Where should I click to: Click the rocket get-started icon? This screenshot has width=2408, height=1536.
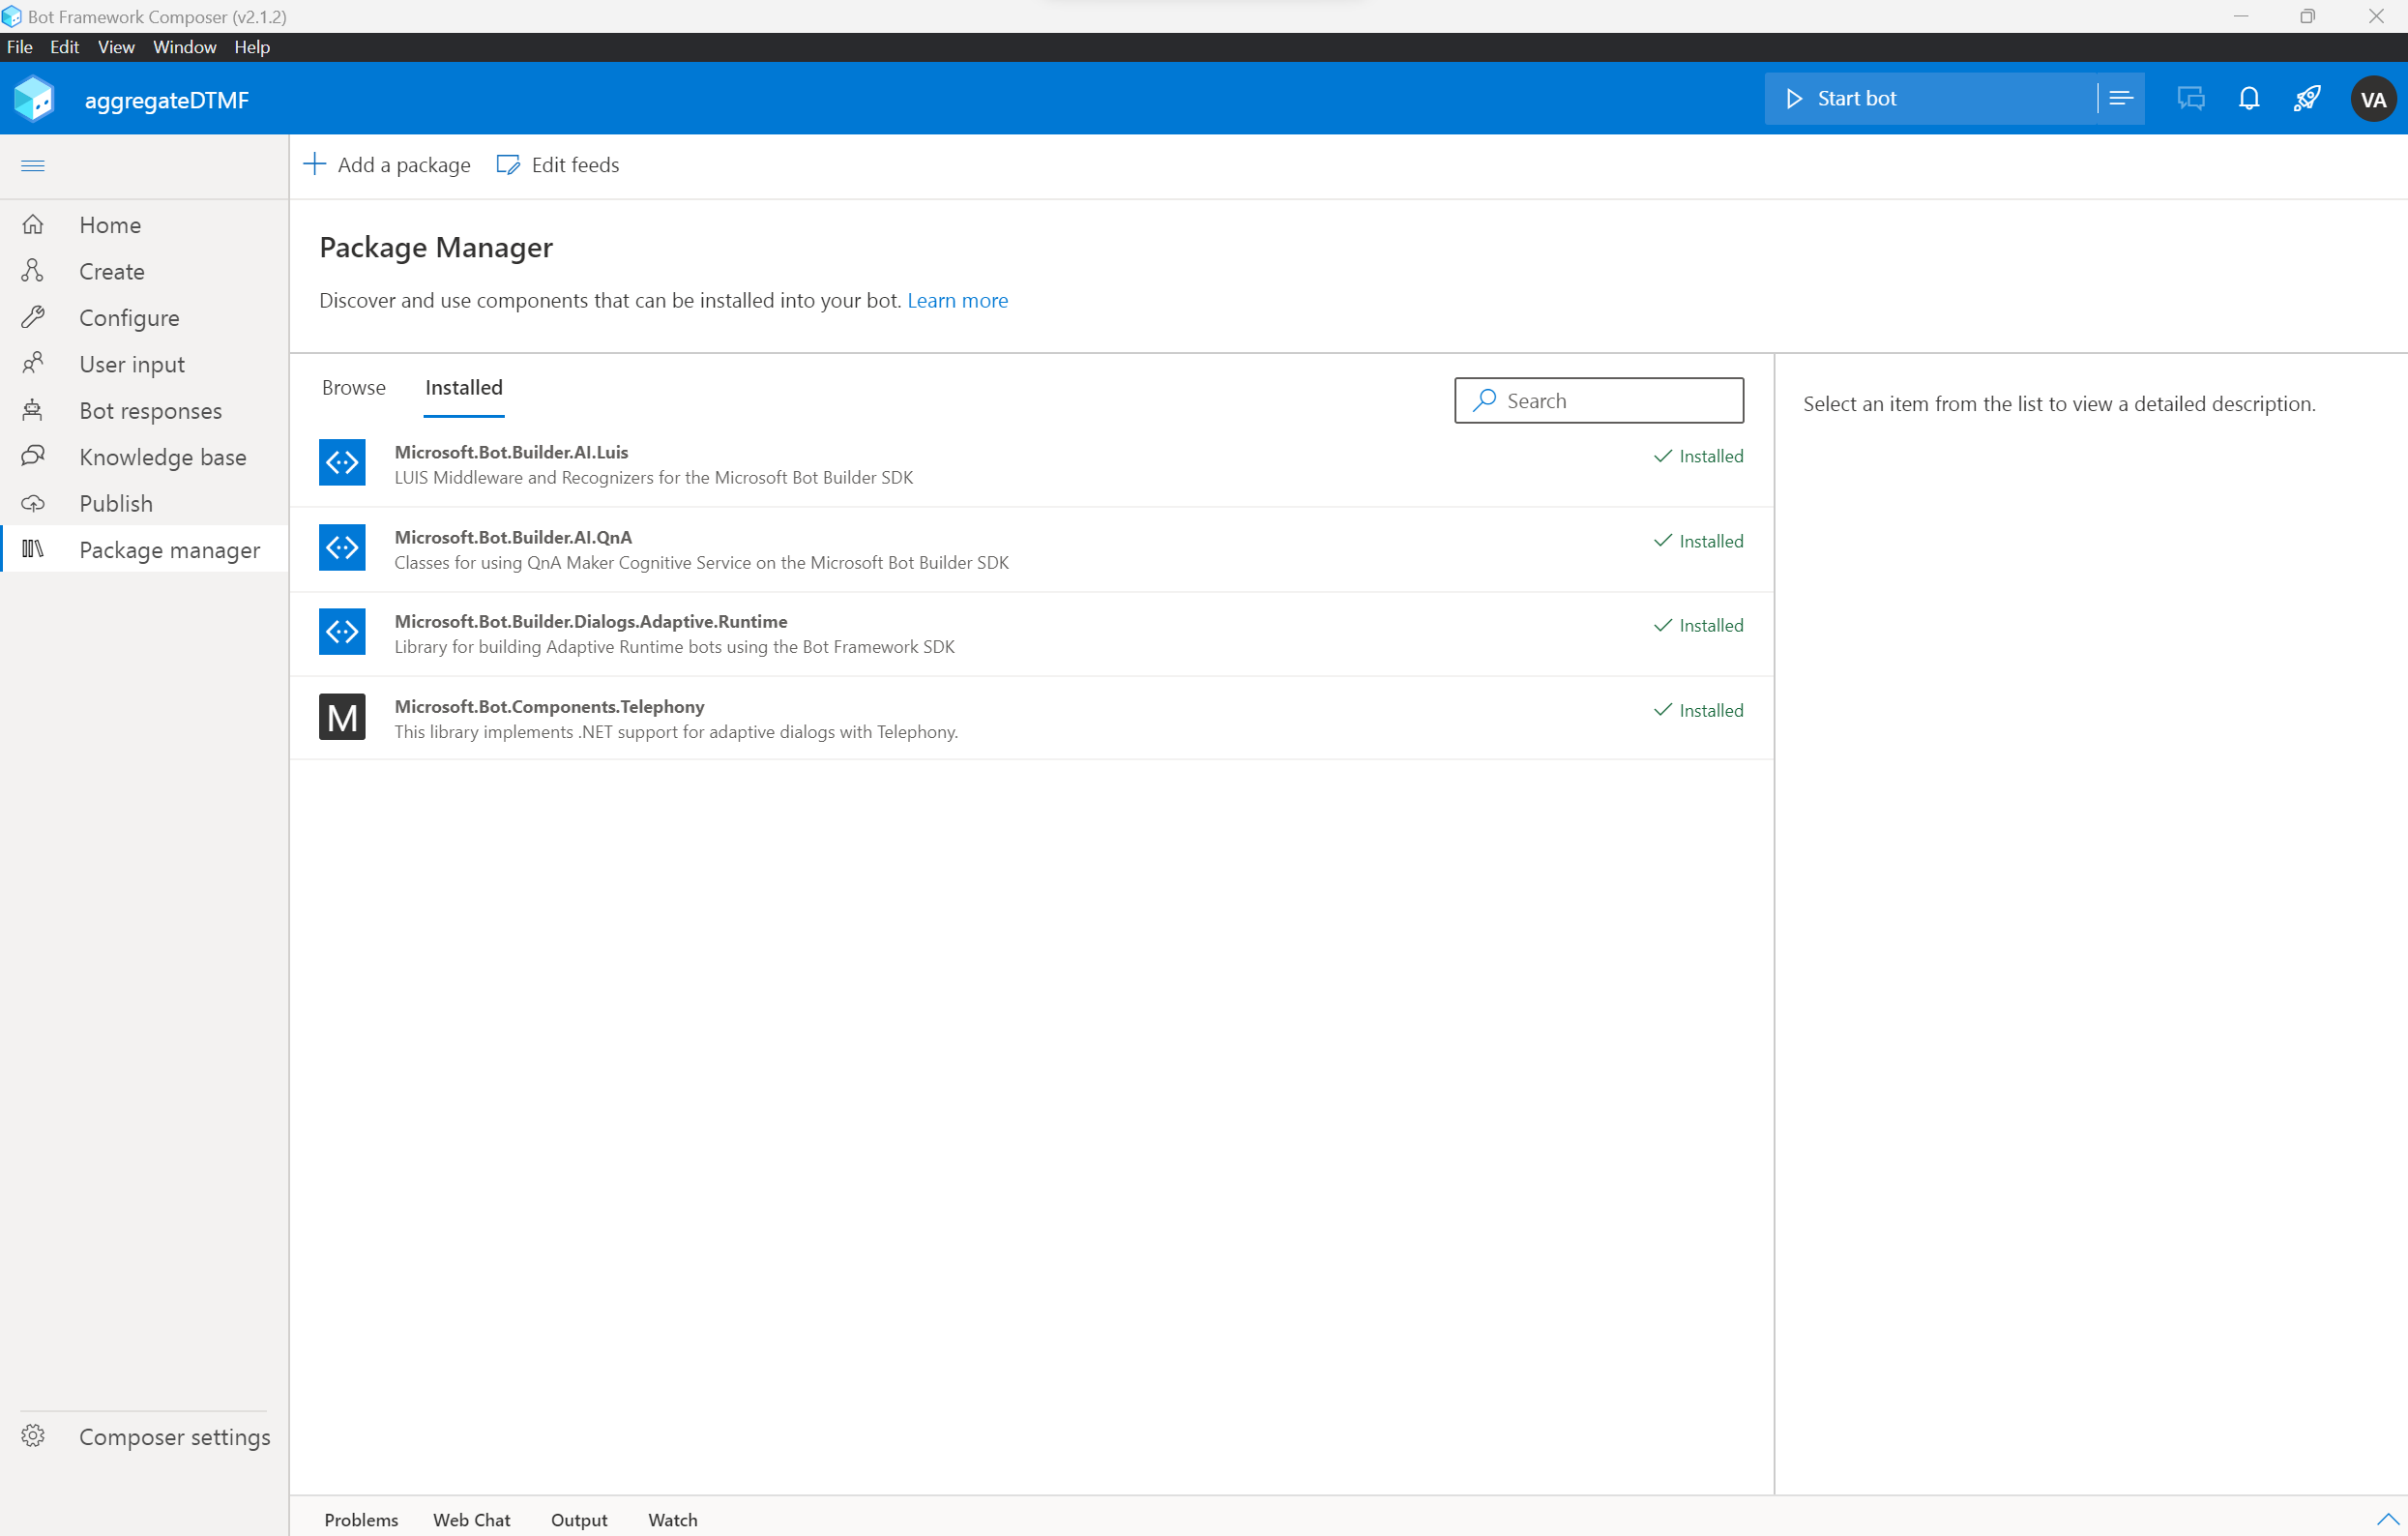coord(2307,98)
